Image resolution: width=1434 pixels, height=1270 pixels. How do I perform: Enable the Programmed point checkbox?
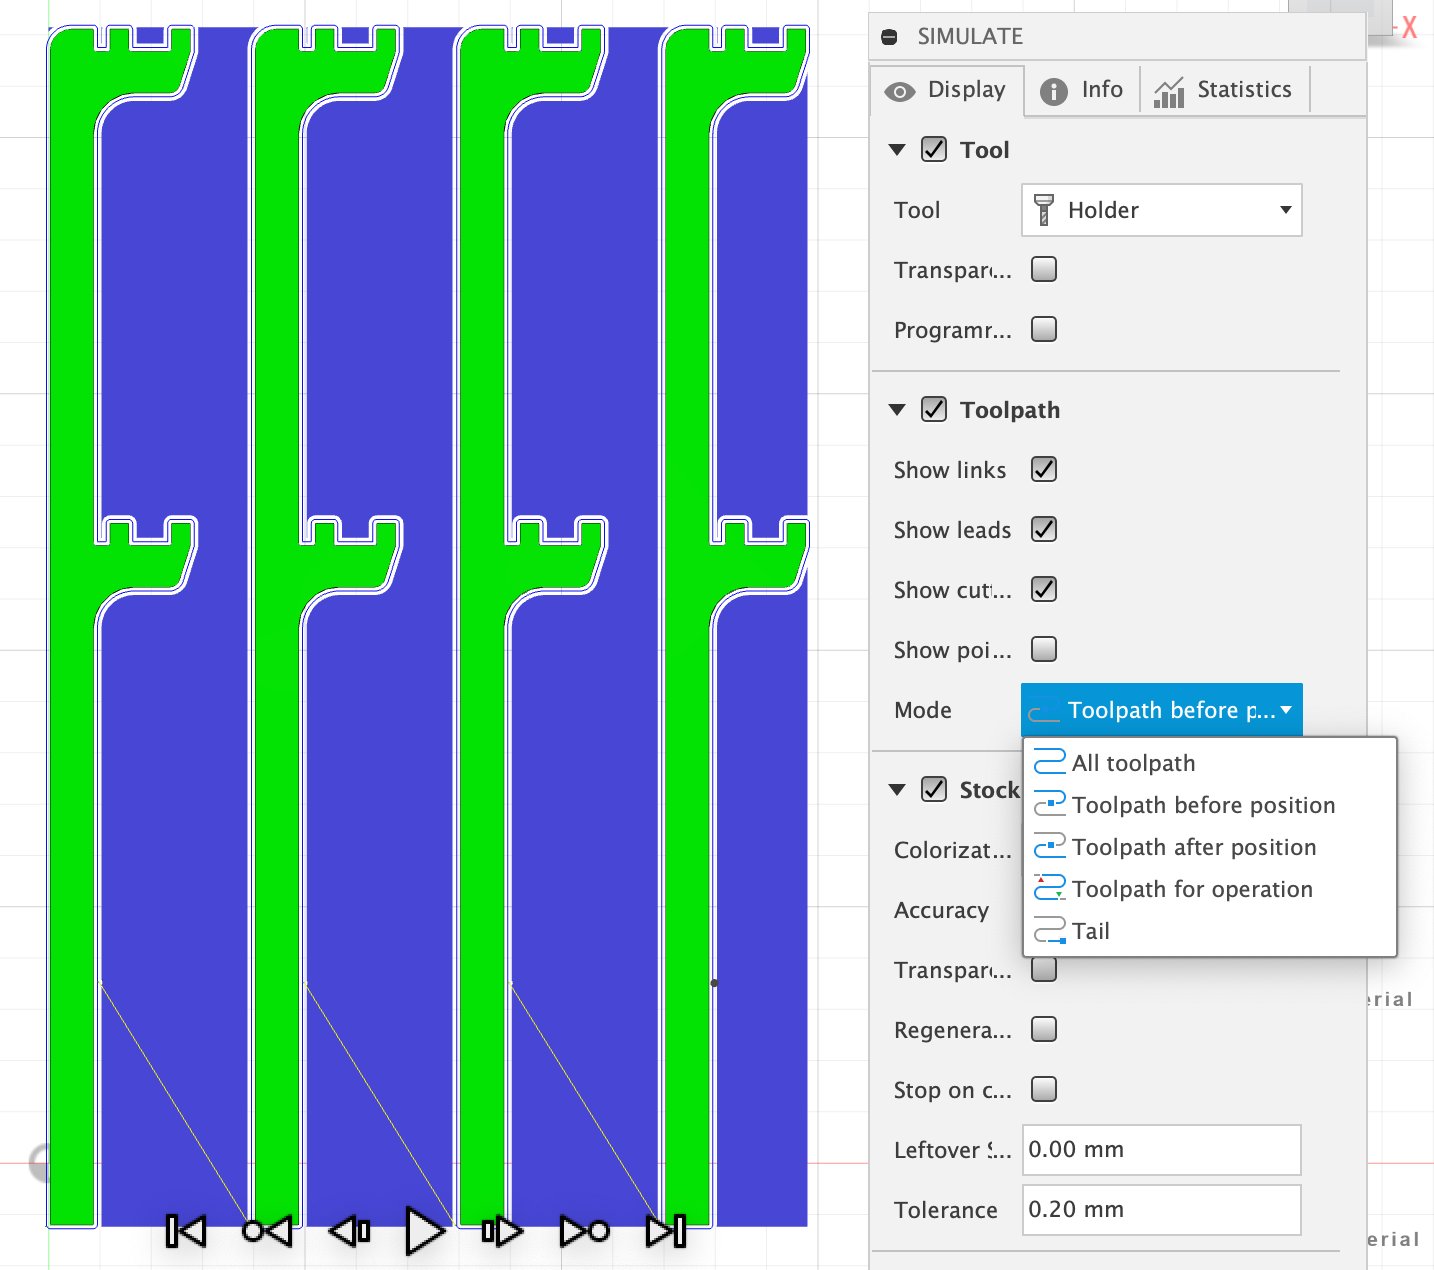pos(1044,329)
